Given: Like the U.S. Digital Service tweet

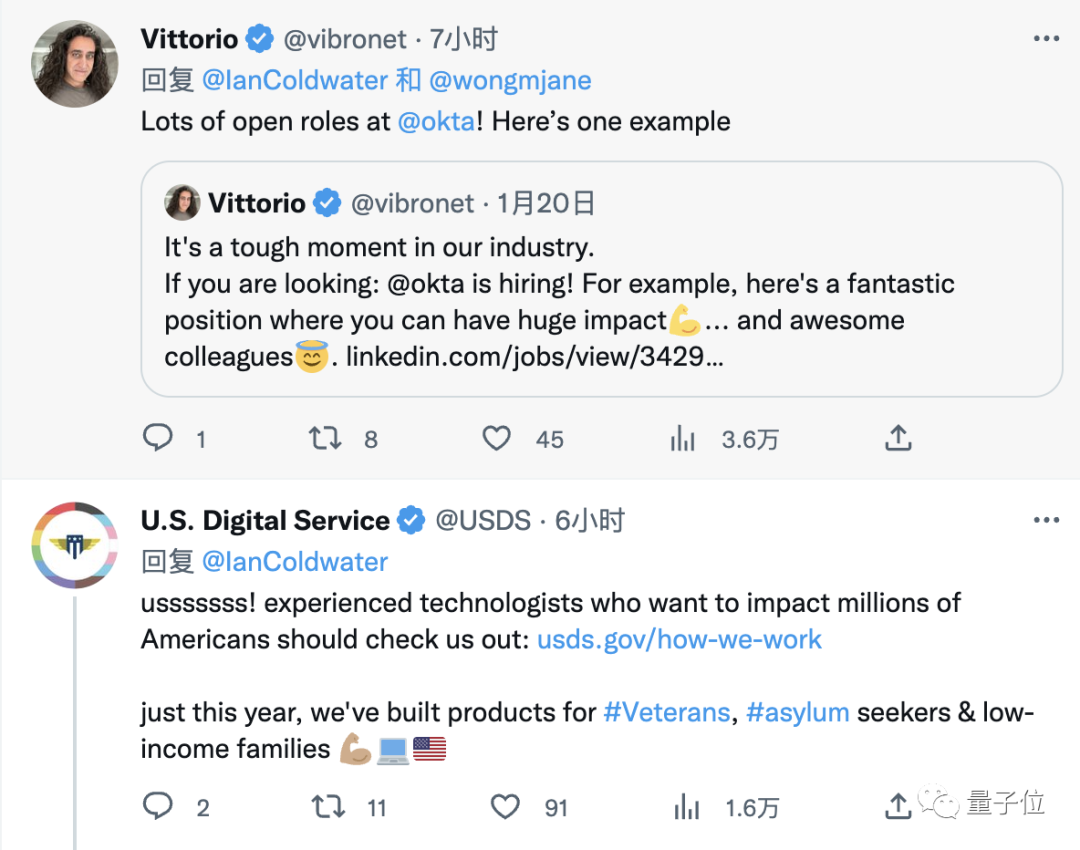Looking at the screenshot, I should pos(506,806).
